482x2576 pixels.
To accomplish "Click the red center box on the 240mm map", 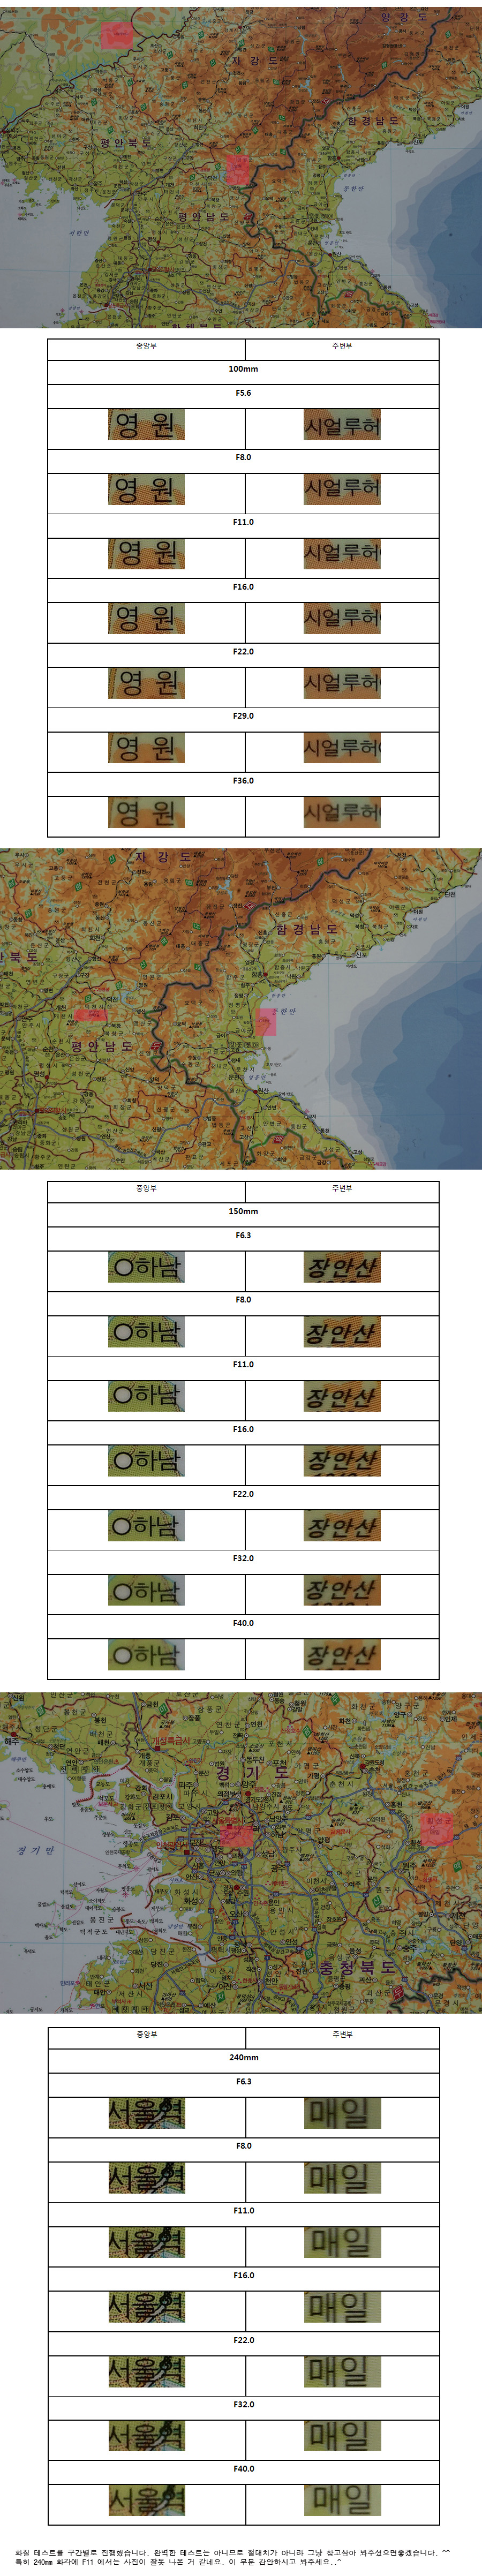I will (237, 1834).
